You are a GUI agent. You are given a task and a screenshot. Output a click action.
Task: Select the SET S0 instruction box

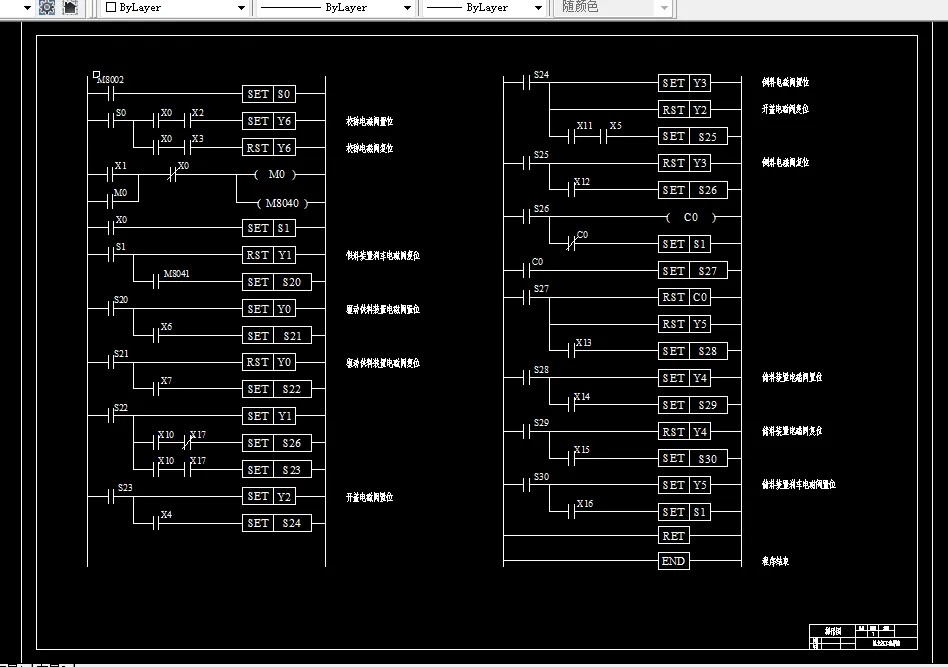269,94
